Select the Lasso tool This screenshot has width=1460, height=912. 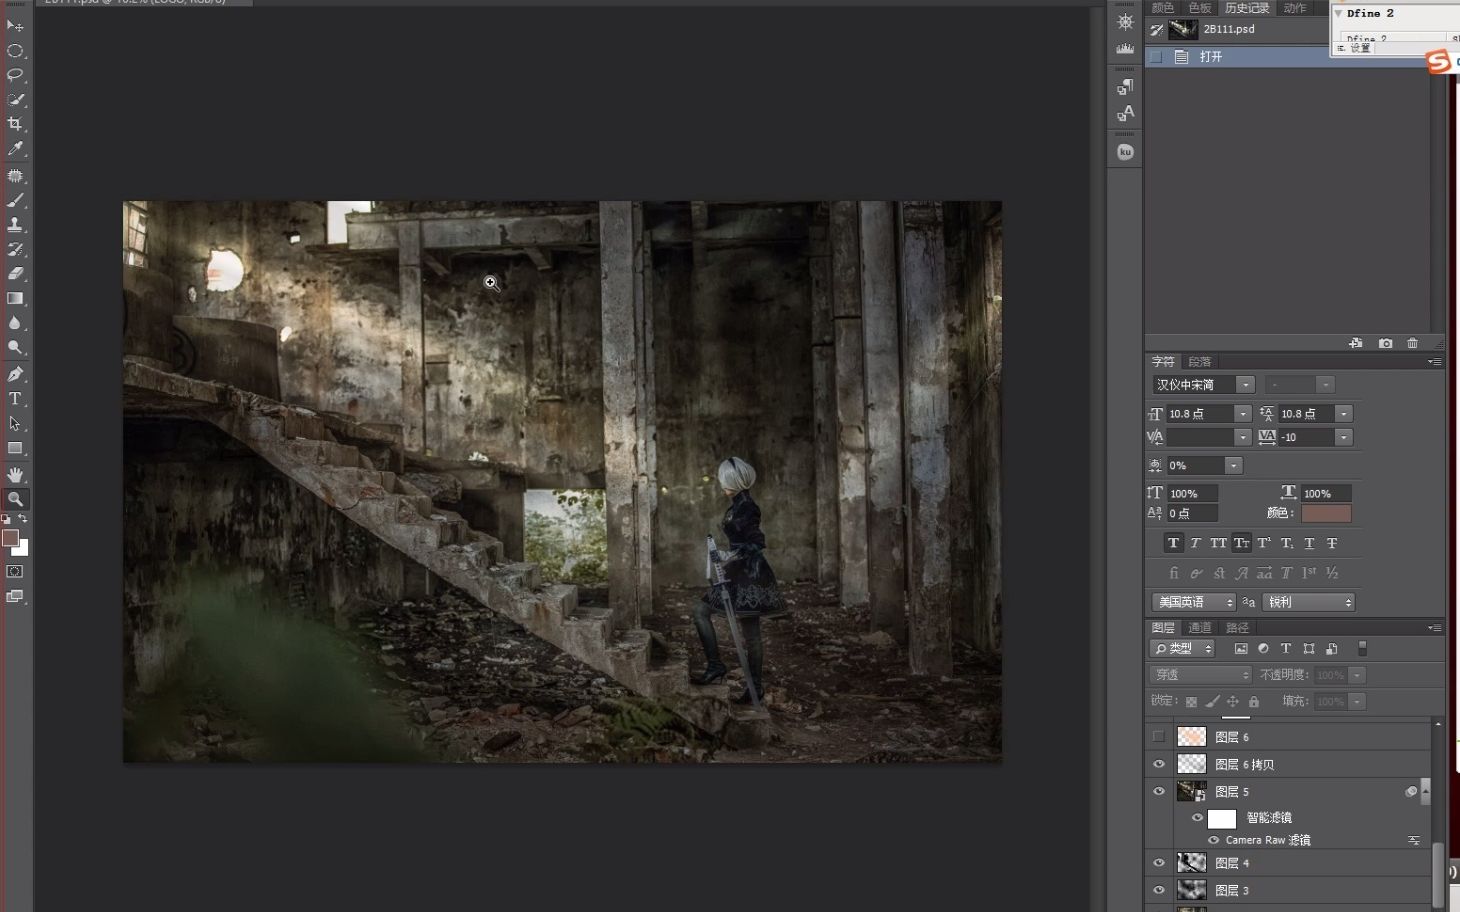pyautogui.click(x=15, y=75)
